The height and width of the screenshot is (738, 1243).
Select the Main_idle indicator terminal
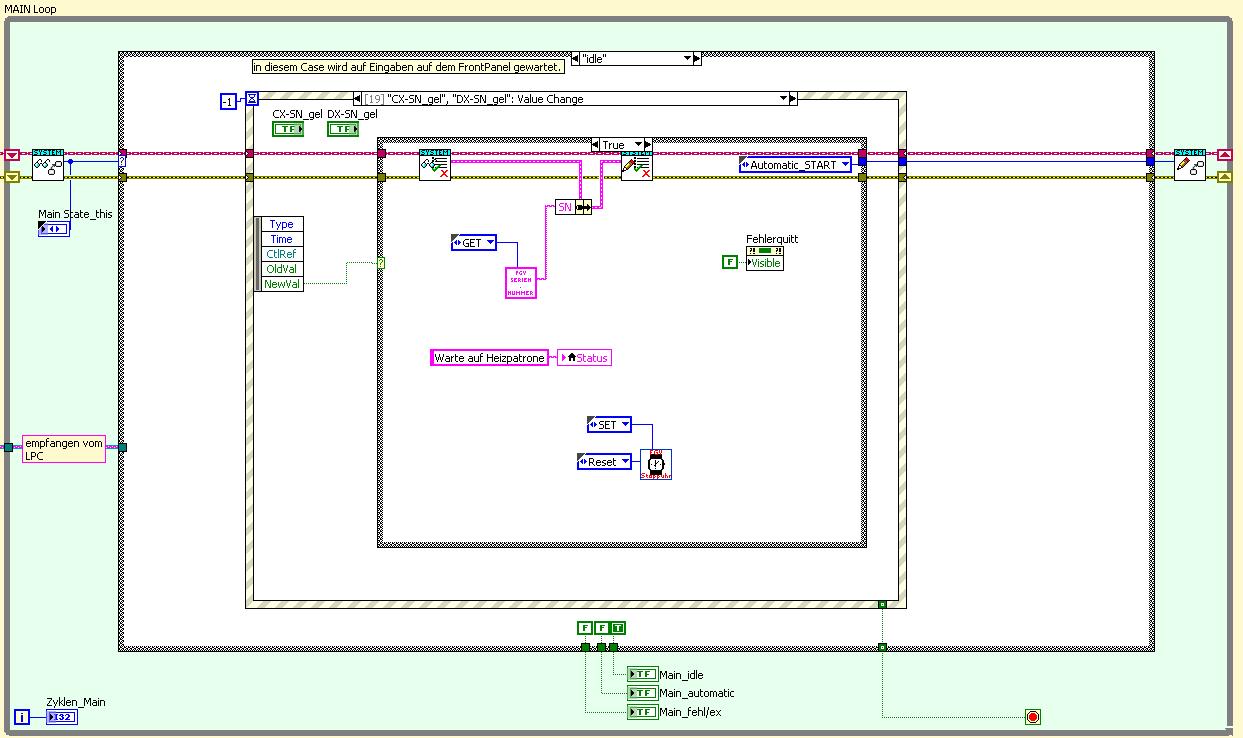(x=642, y=674)
